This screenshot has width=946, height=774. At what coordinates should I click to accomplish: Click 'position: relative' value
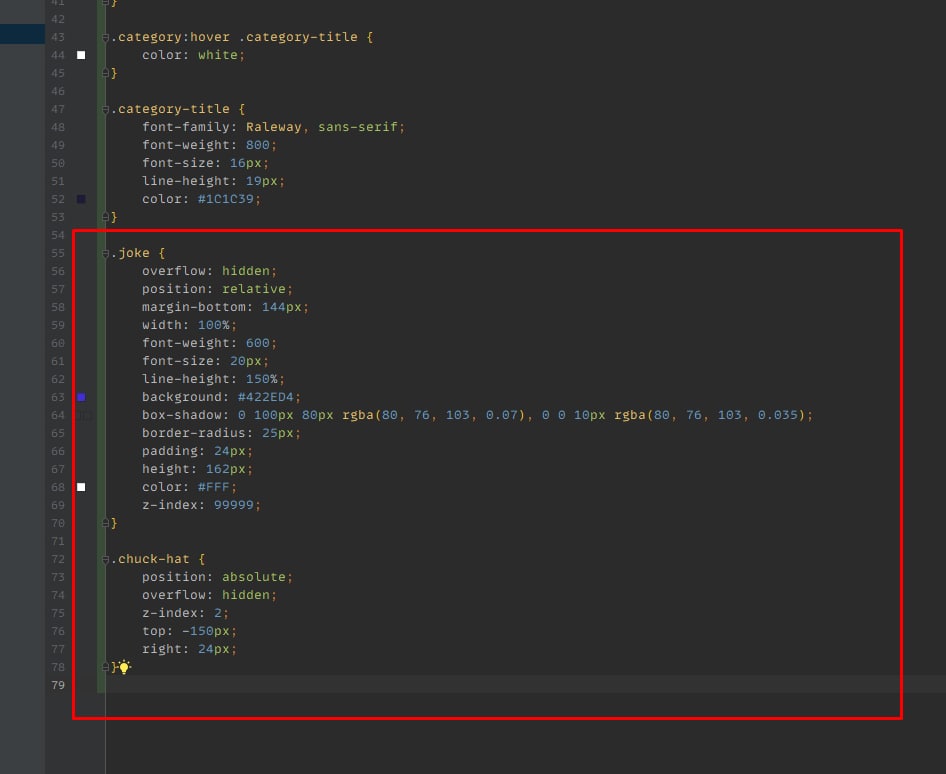coord(254,289)
